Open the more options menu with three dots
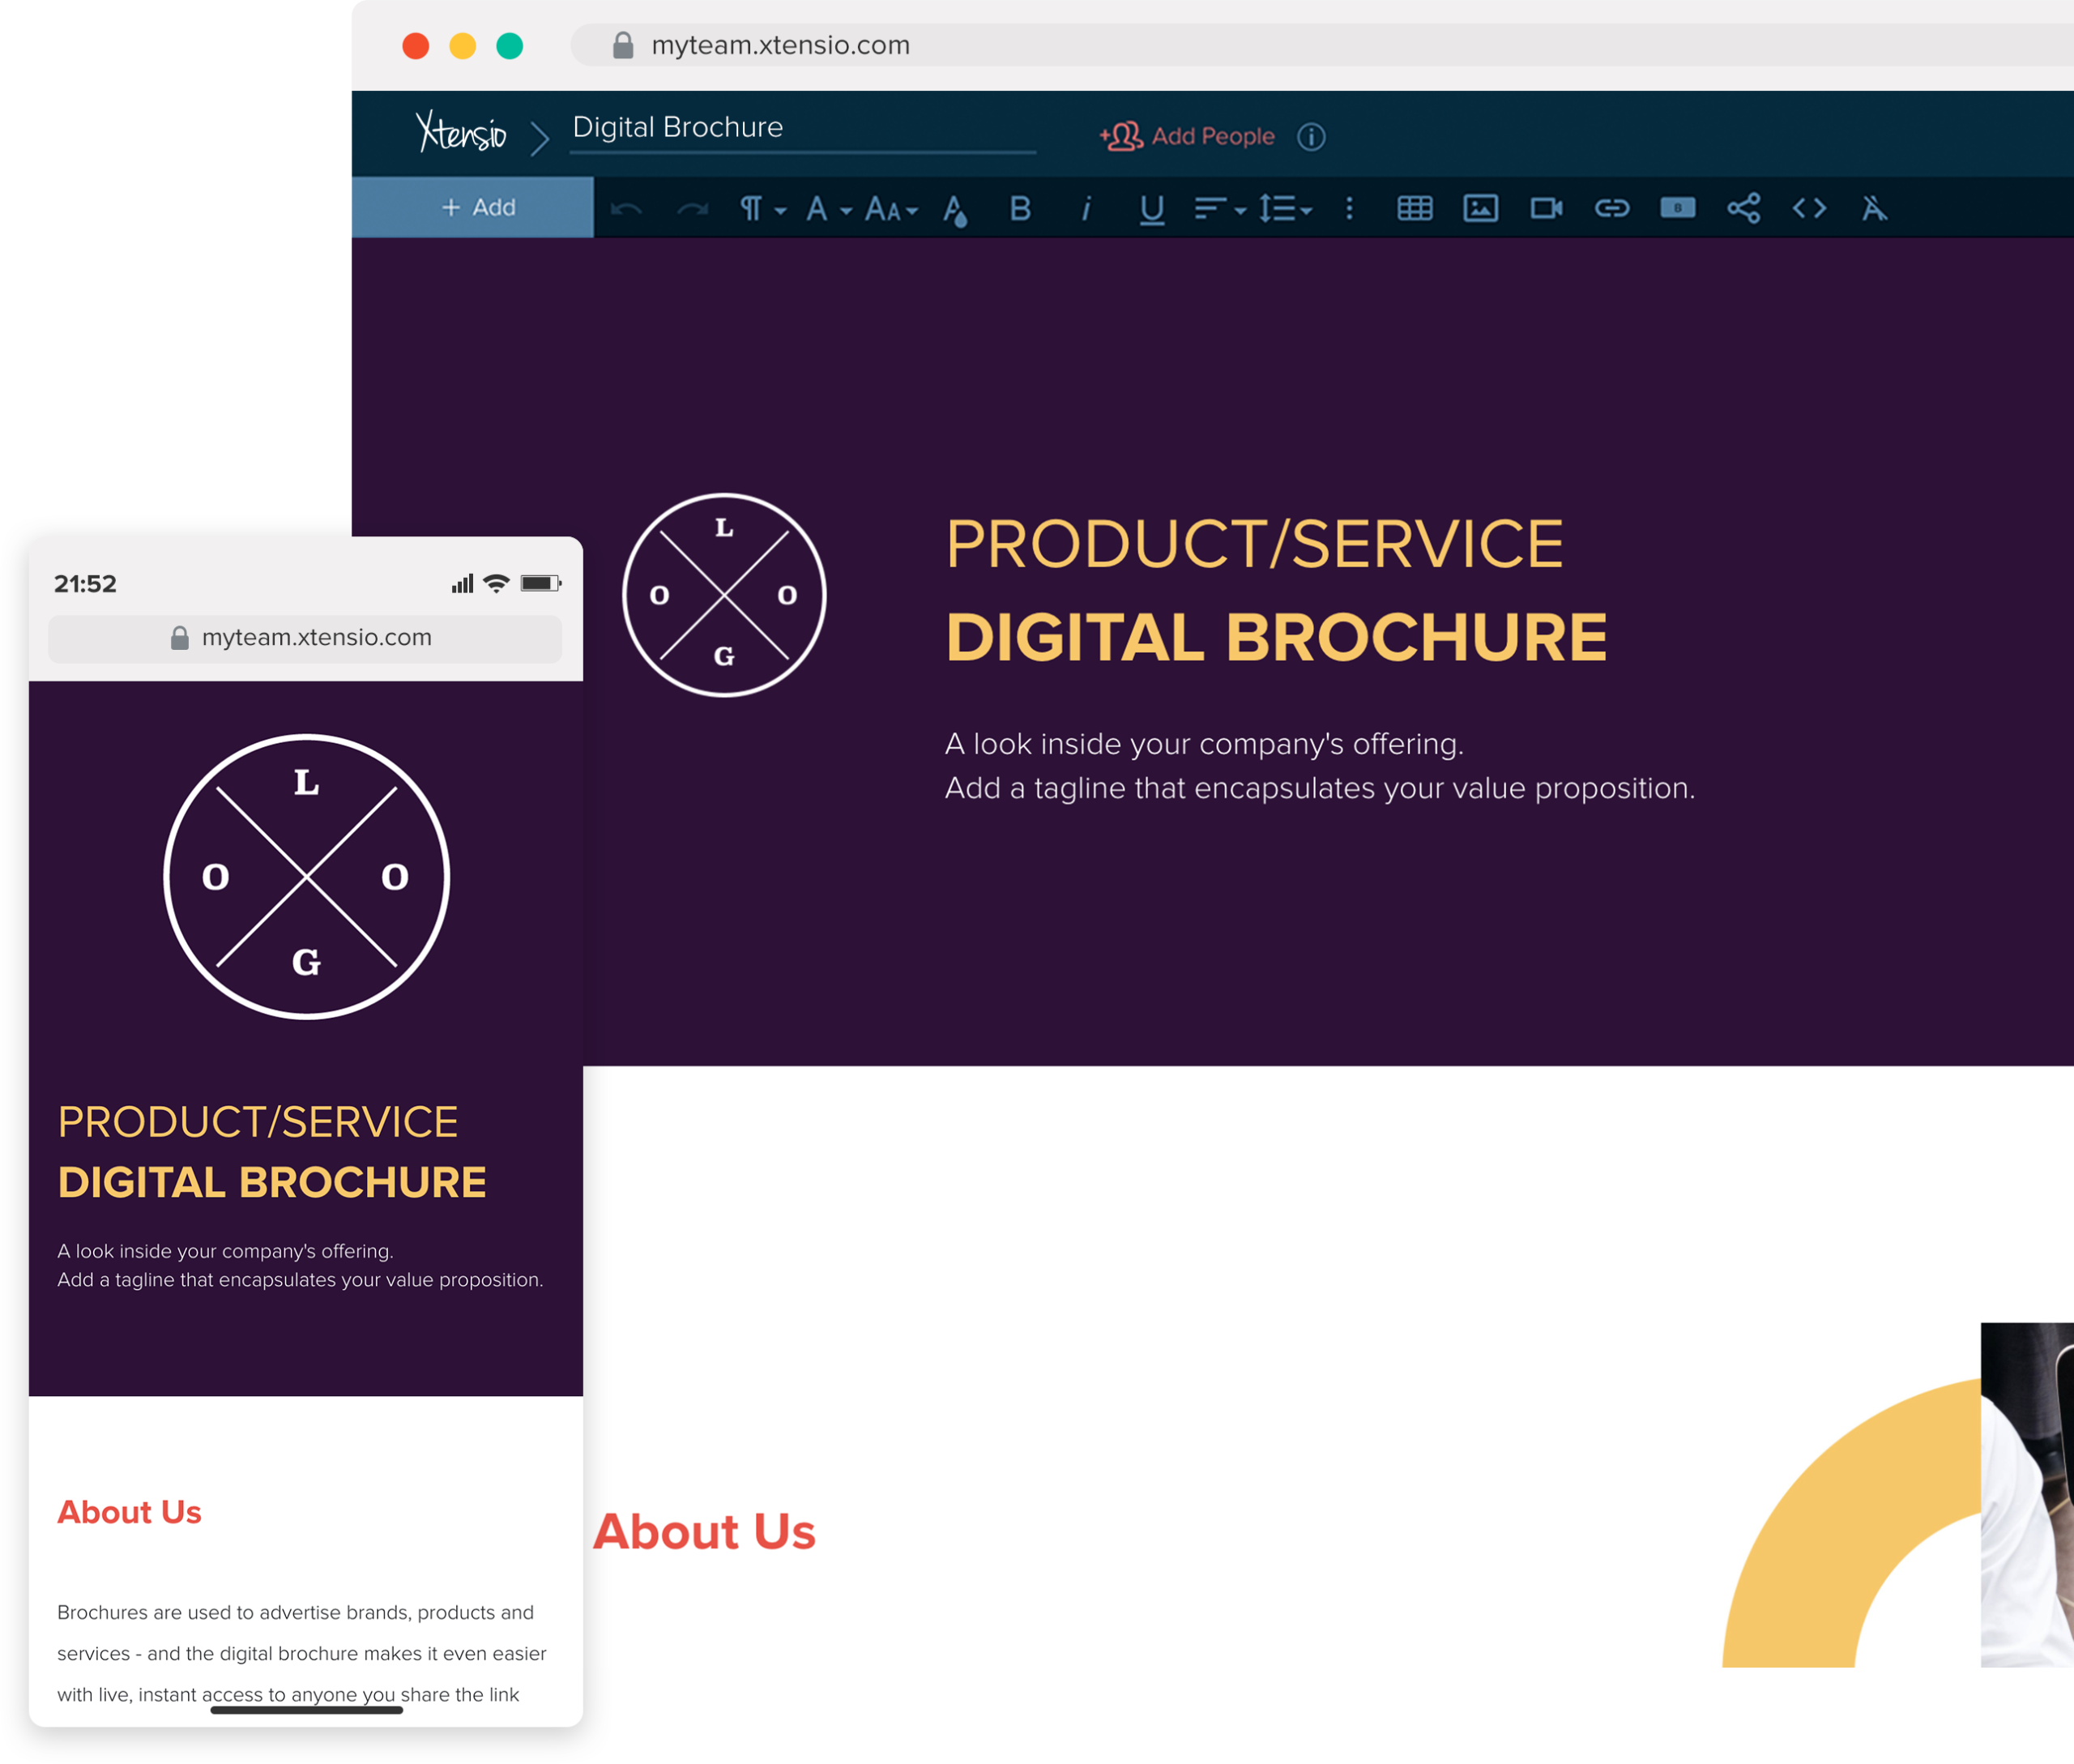 click(x=1349, y=208)
